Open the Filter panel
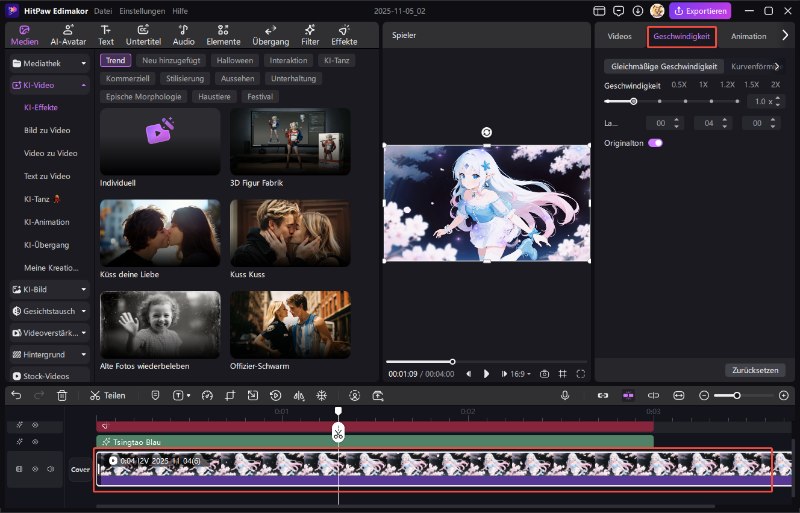 click(310, 35)
